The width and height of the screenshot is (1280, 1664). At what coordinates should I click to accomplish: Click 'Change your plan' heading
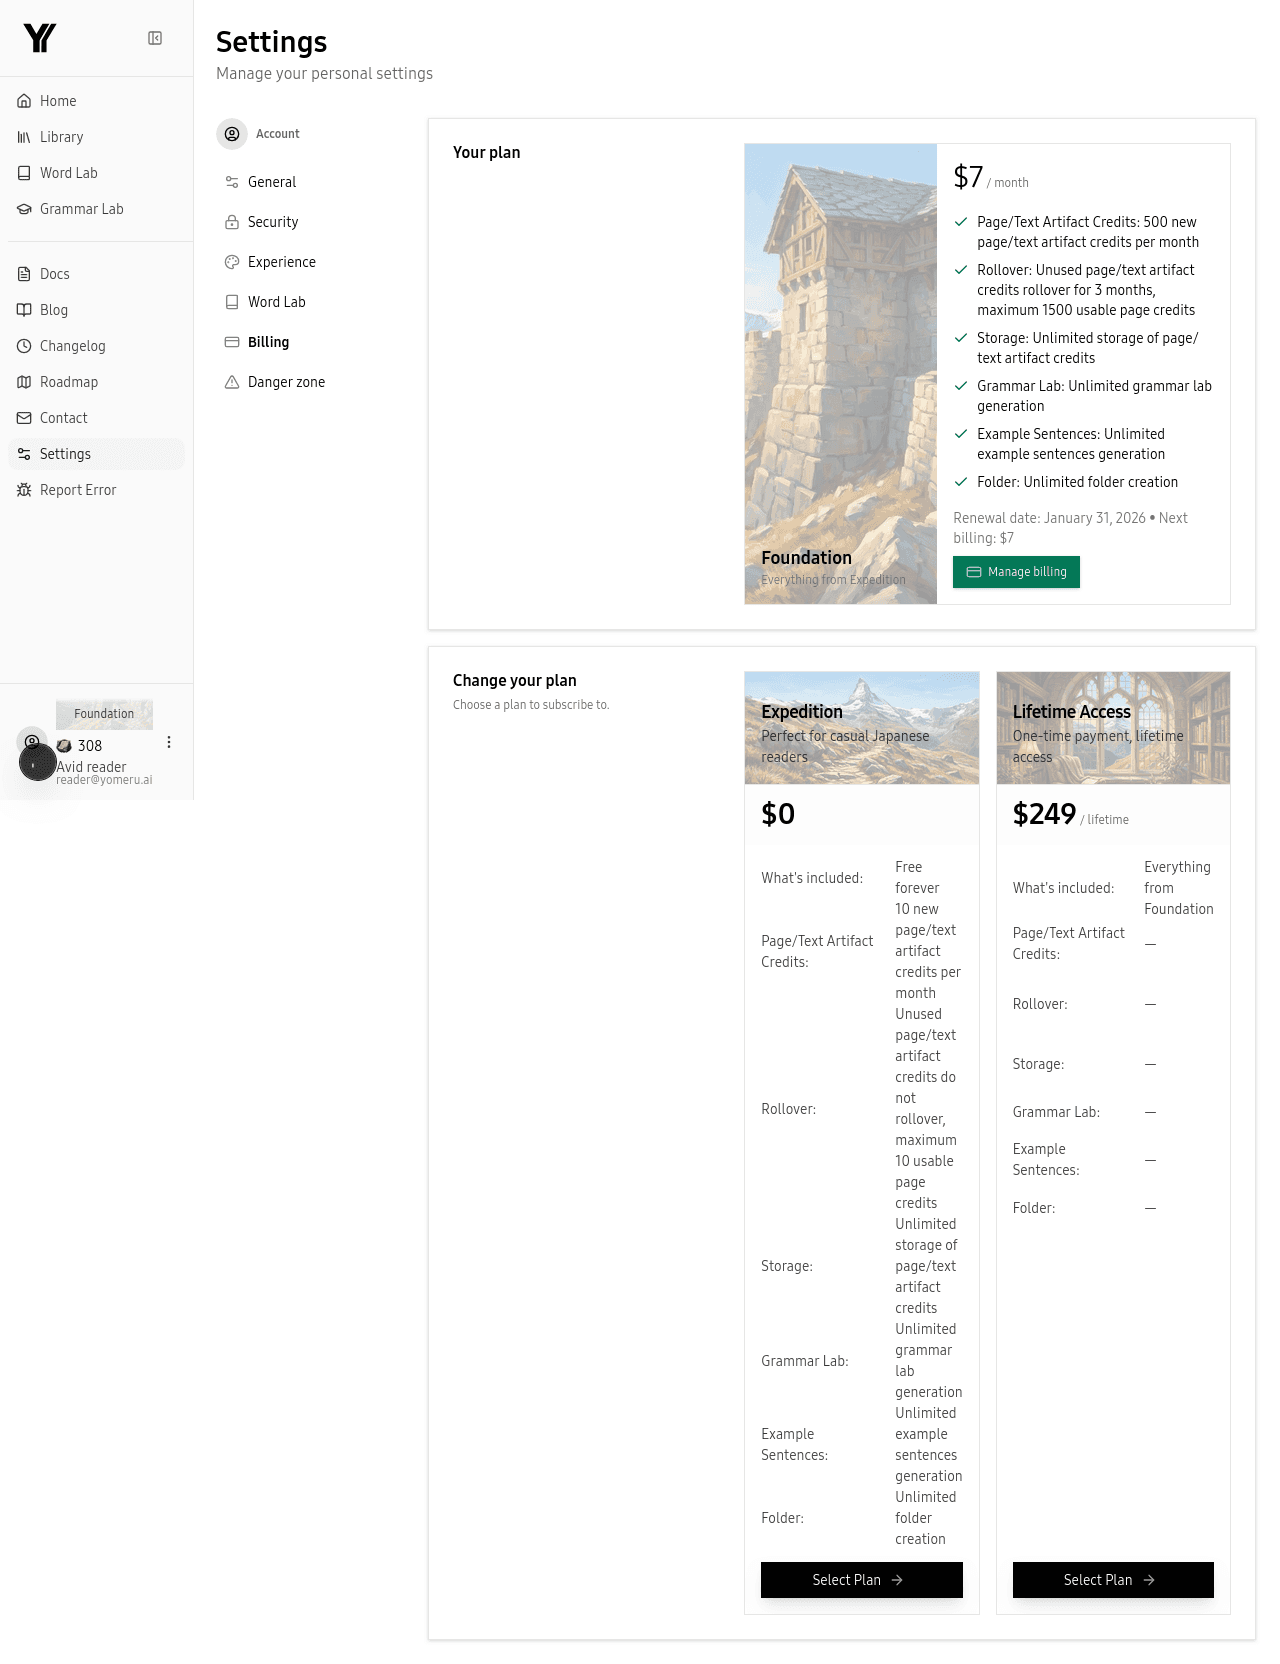515,681
